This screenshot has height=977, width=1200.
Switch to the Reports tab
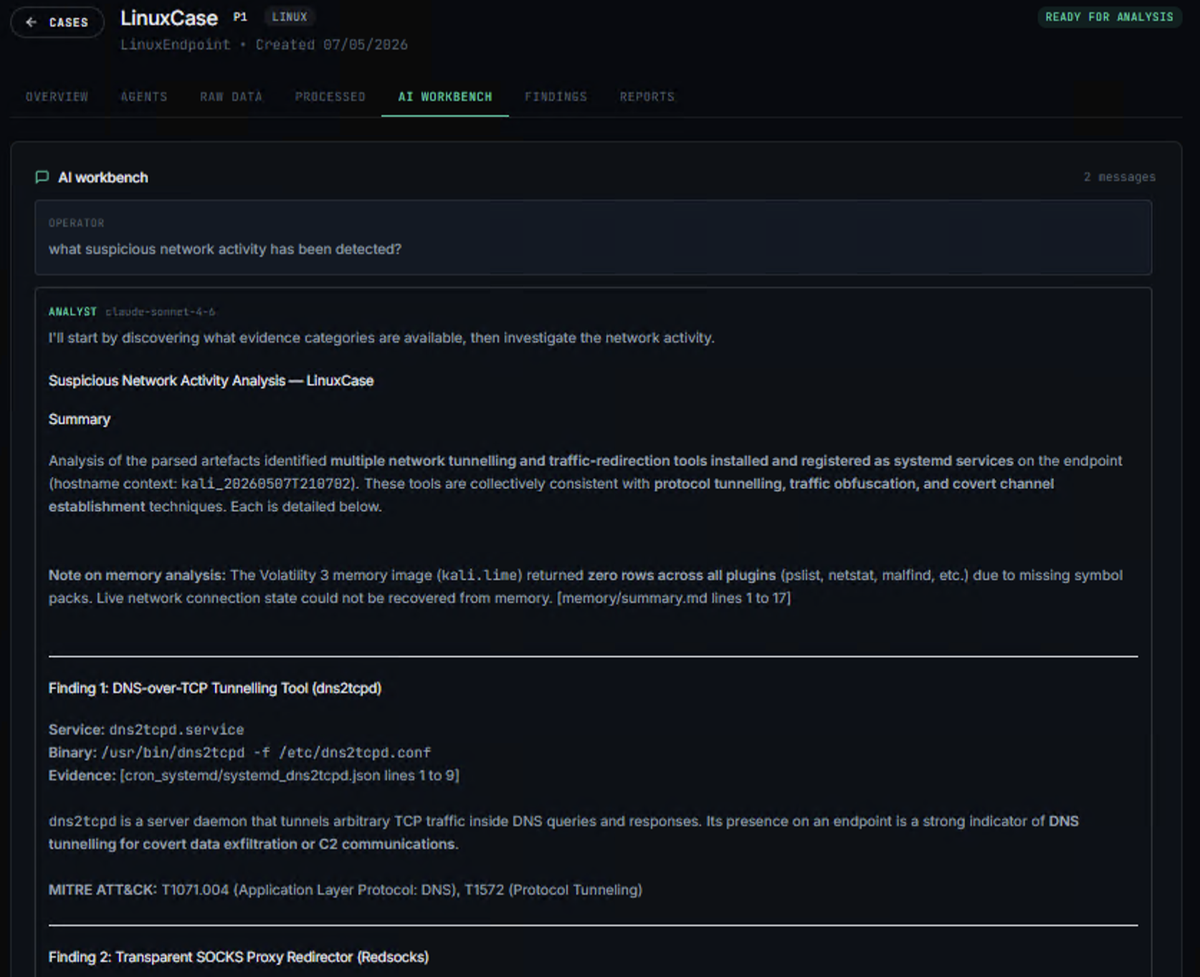[x=647, y=97]
